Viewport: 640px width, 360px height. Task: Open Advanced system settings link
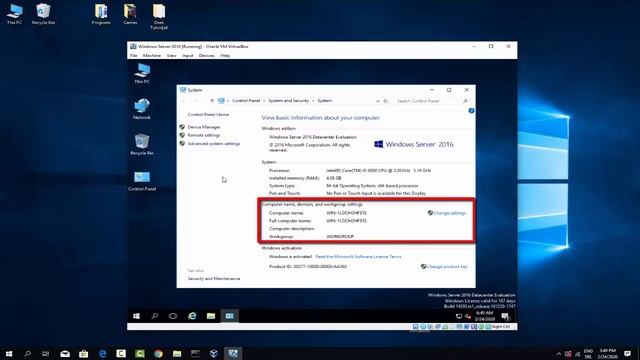click(x=213, y=144)
